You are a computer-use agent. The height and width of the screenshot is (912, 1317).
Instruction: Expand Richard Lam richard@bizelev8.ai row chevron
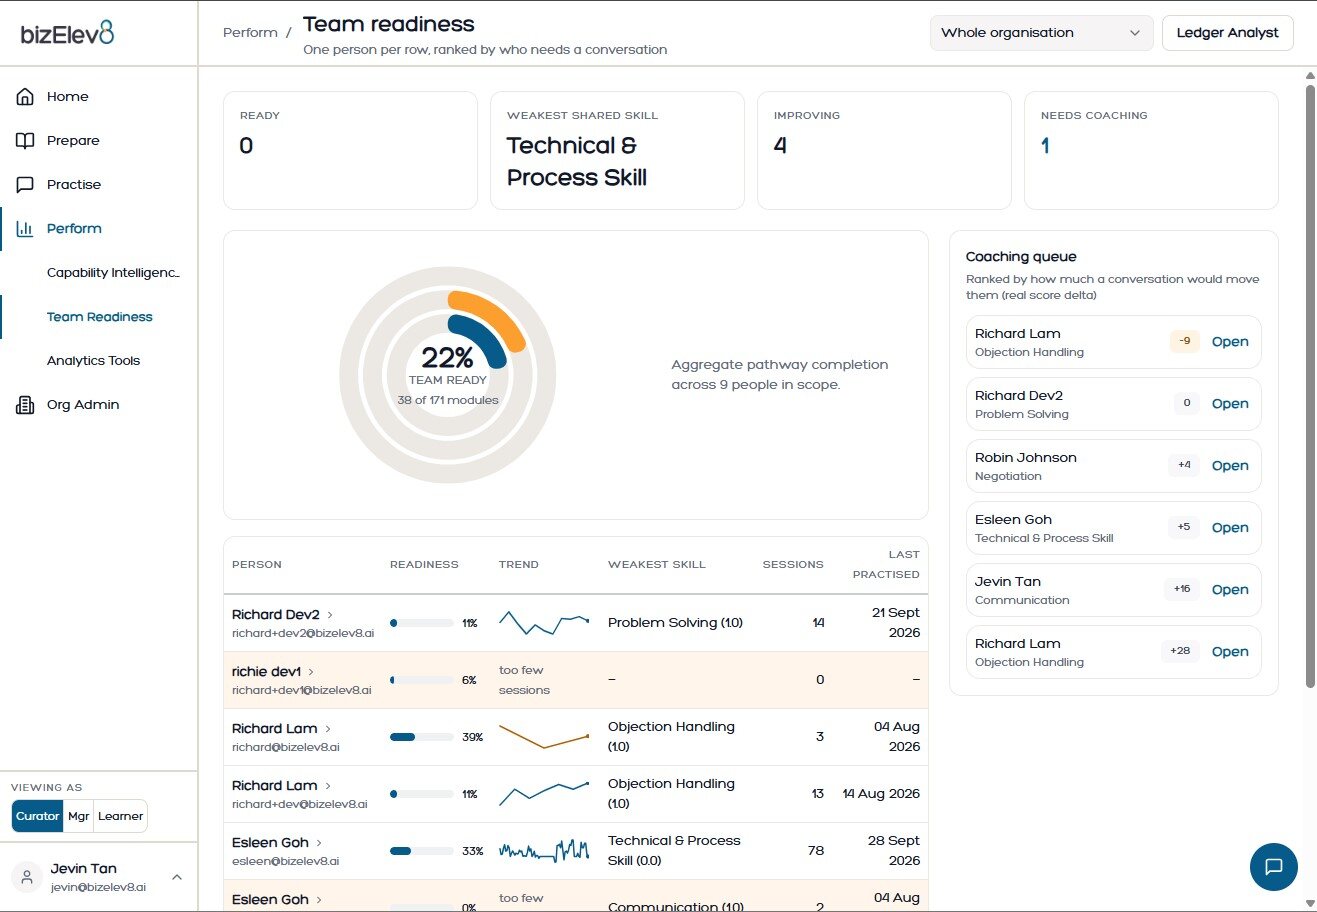(x=328, y=729)
